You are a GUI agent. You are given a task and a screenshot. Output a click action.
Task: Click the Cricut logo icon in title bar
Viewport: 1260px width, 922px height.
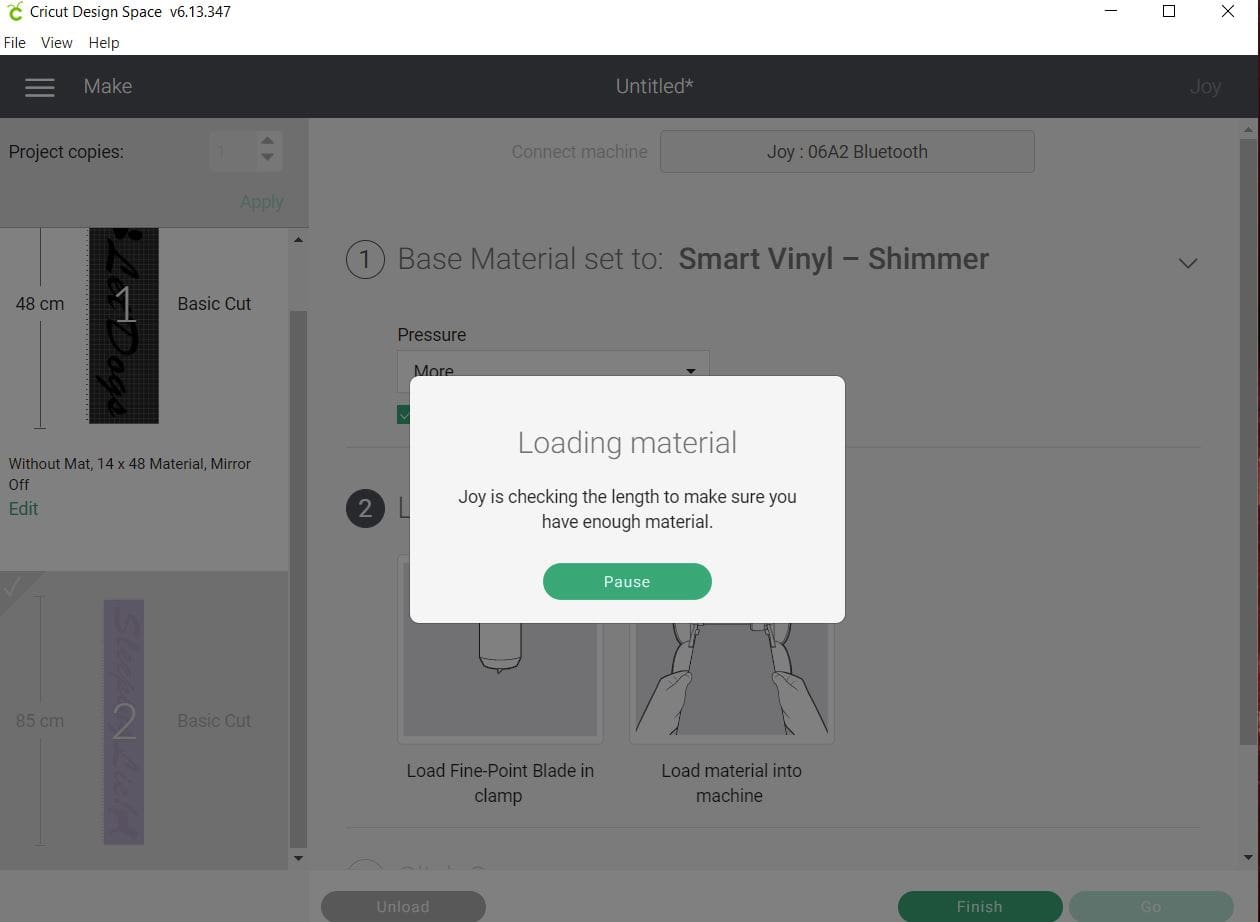tap(14, 12)
